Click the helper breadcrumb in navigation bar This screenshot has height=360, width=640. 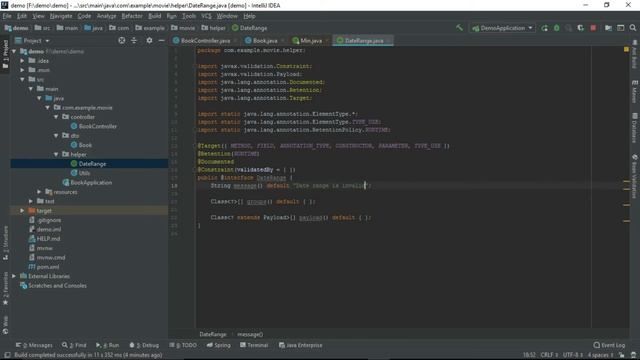point(213,28)
